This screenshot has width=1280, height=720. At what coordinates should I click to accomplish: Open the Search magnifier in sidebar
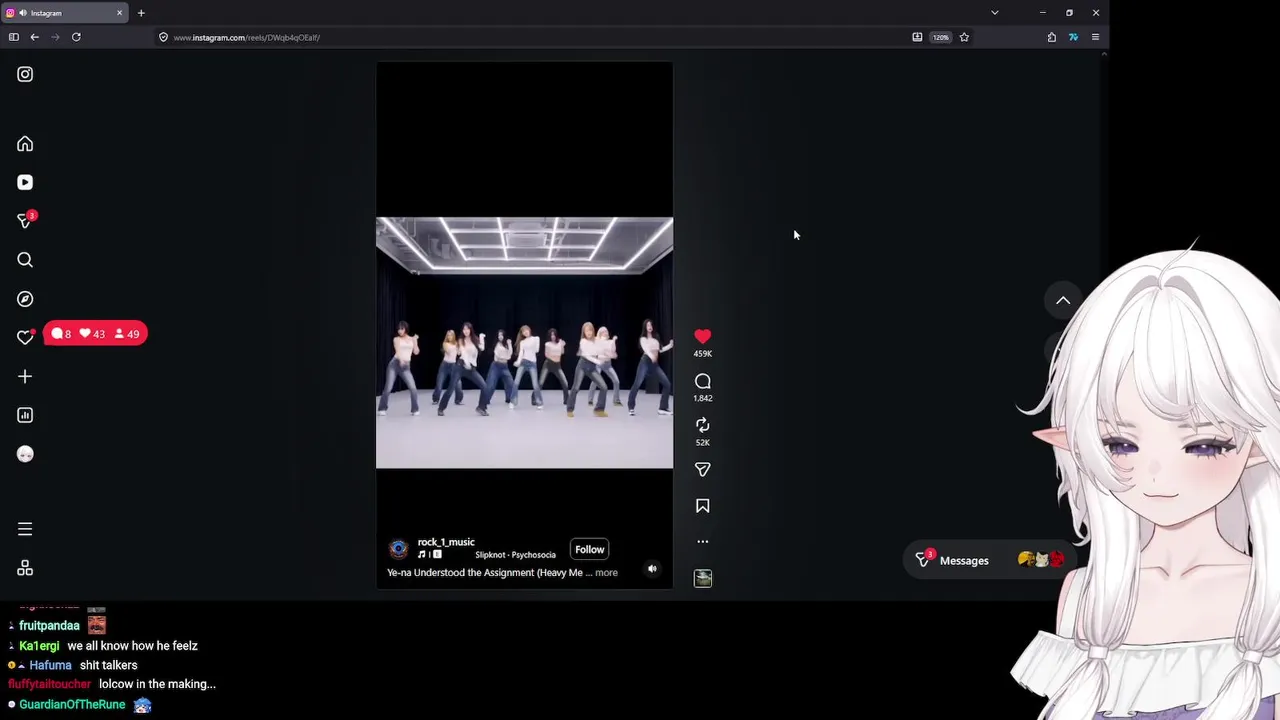[25, 260]
